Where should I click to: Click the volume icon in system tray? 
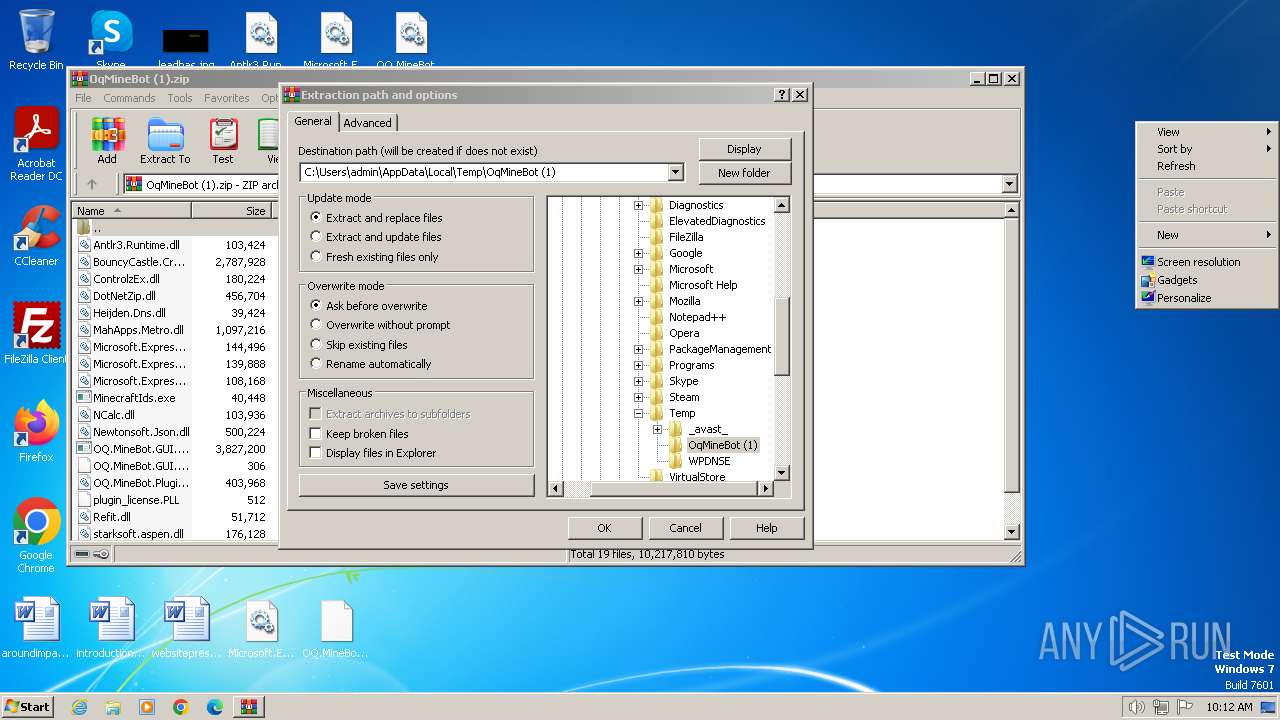pyautogui.click(x=1136, y=707)
